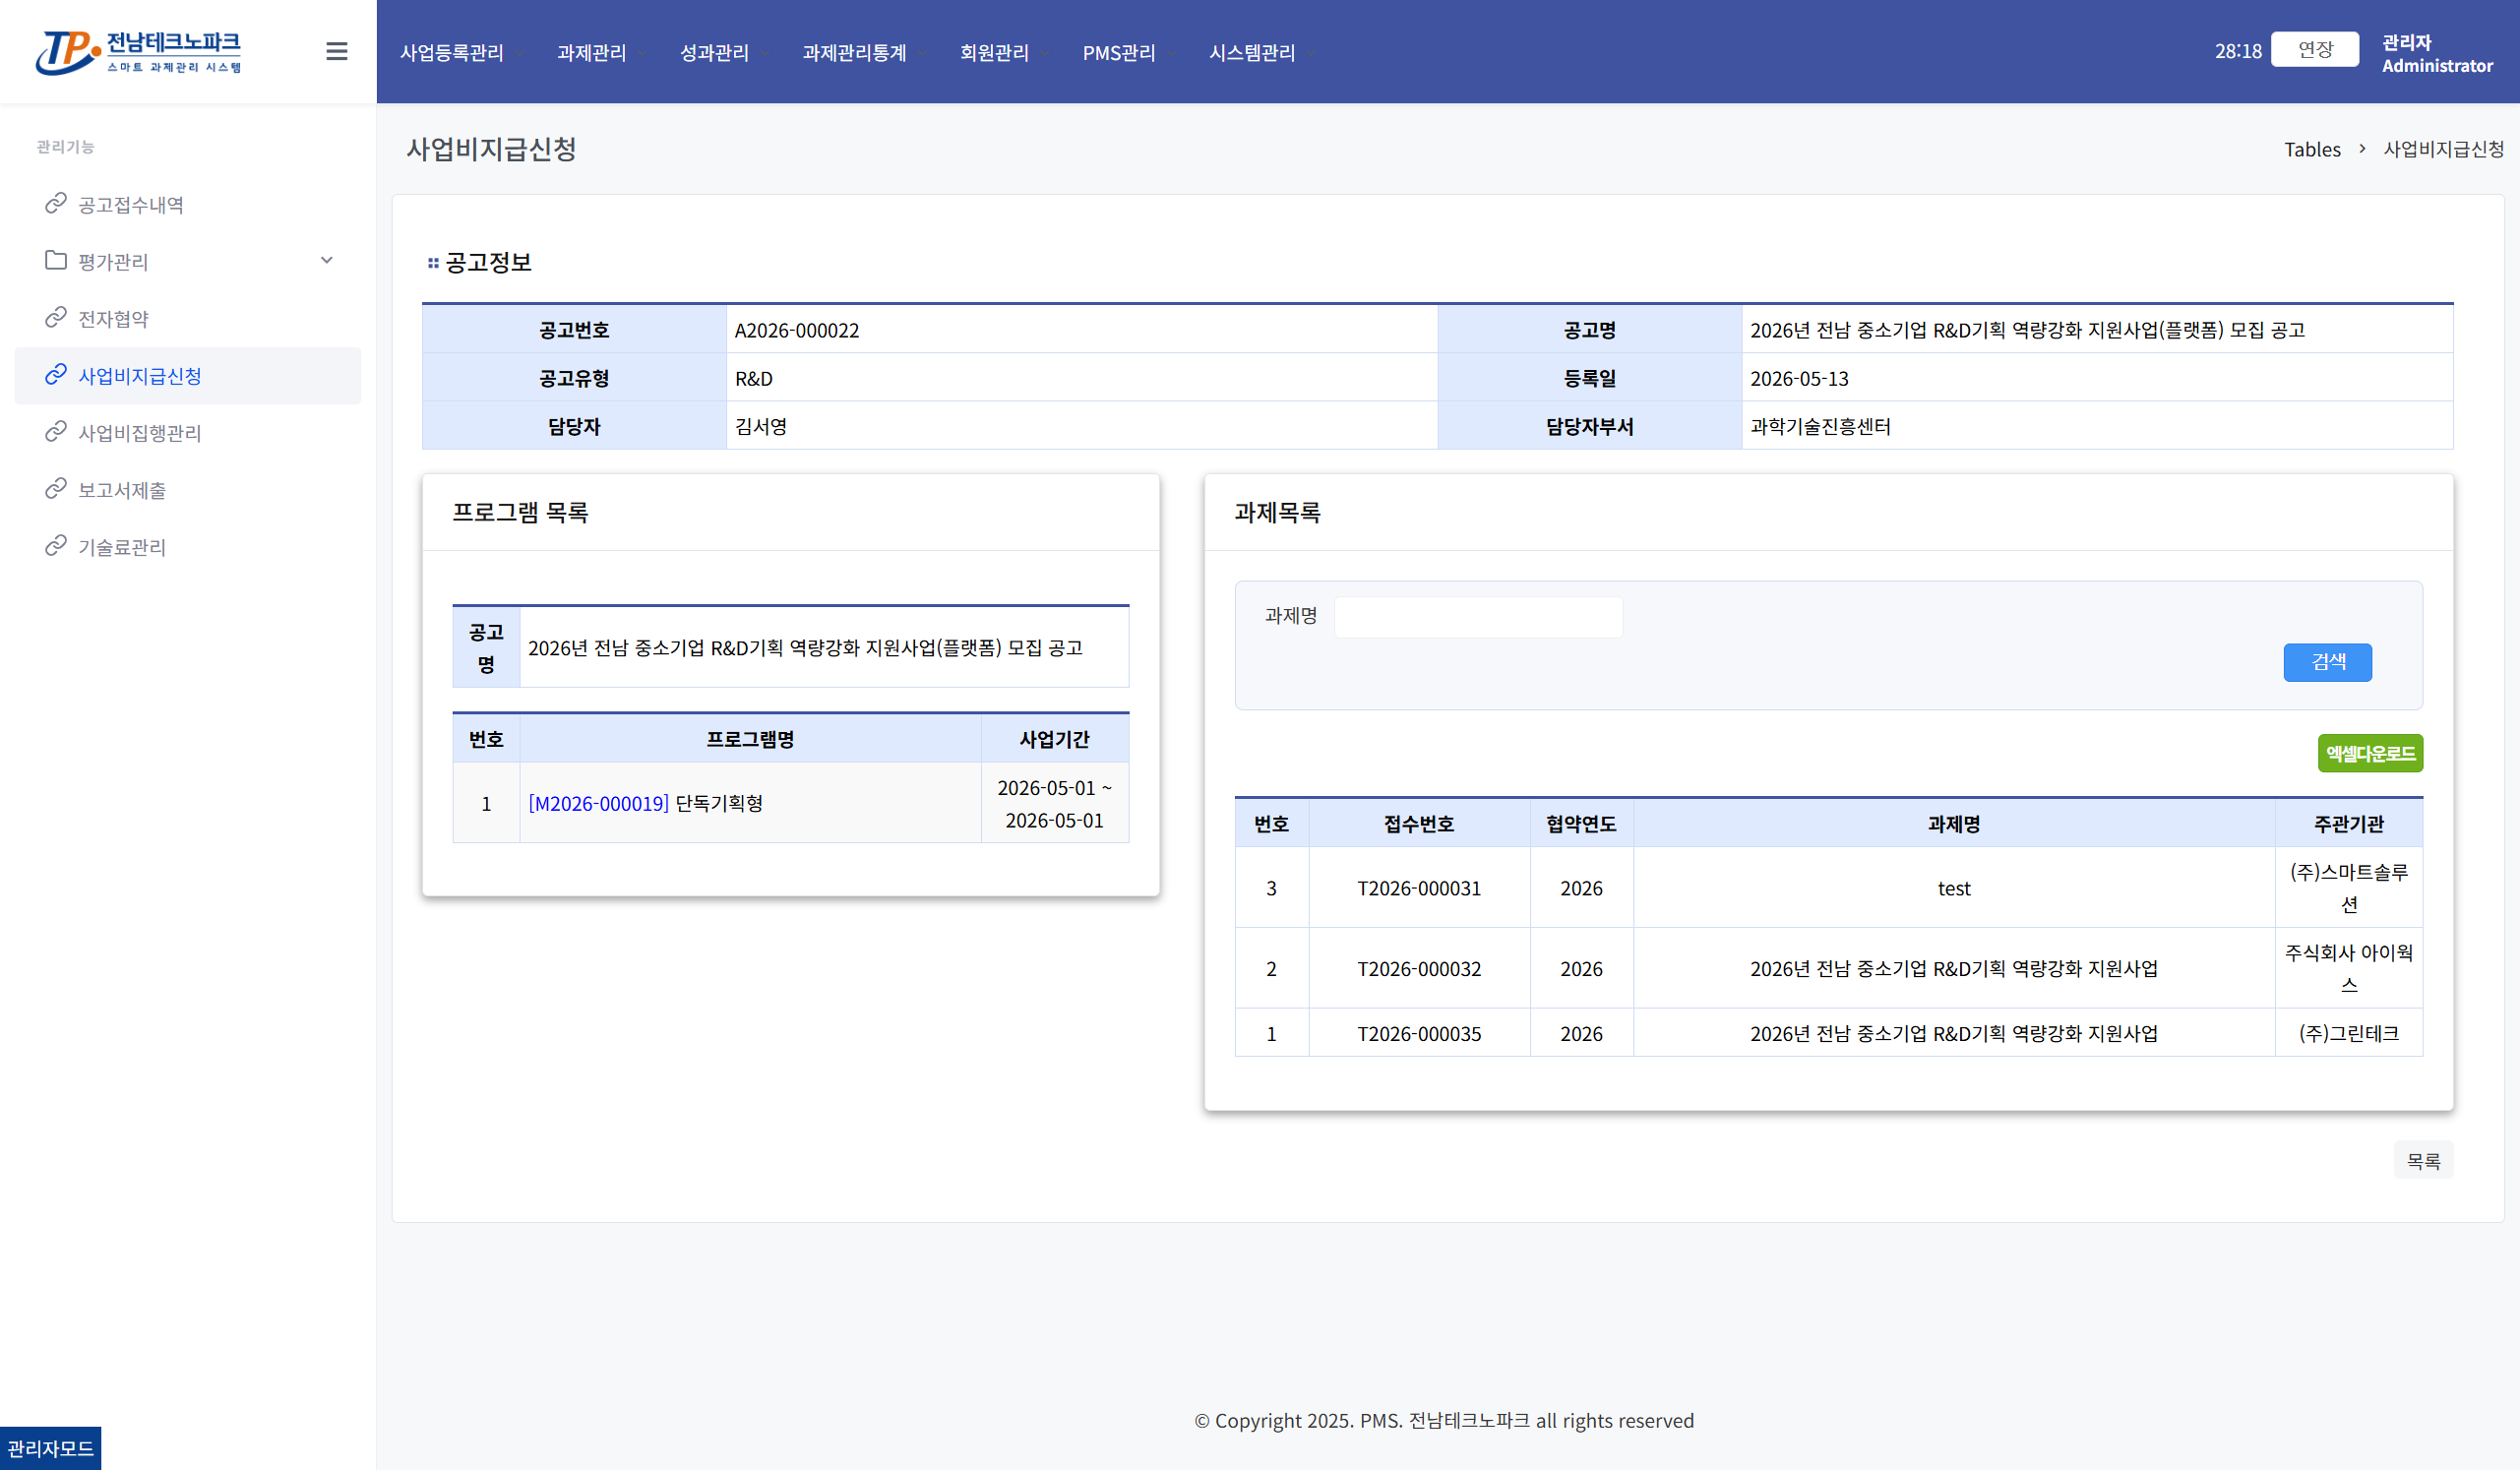Screen dimensions: 2520x1470
Task: Click the folder icon beside 평가관리
Action: click(56, 260)
